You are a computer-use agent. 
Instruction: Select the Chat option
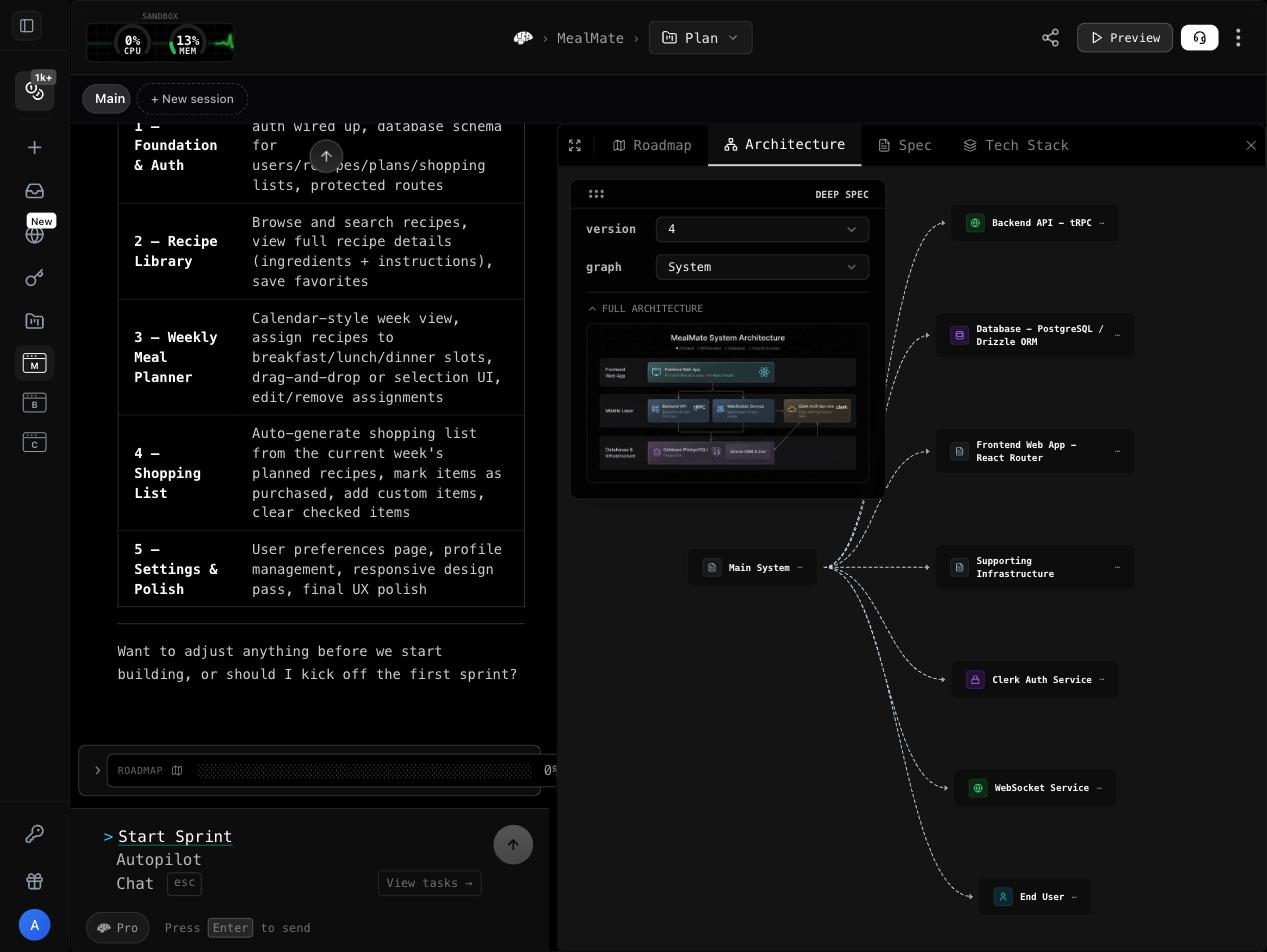tap(135, 884)
